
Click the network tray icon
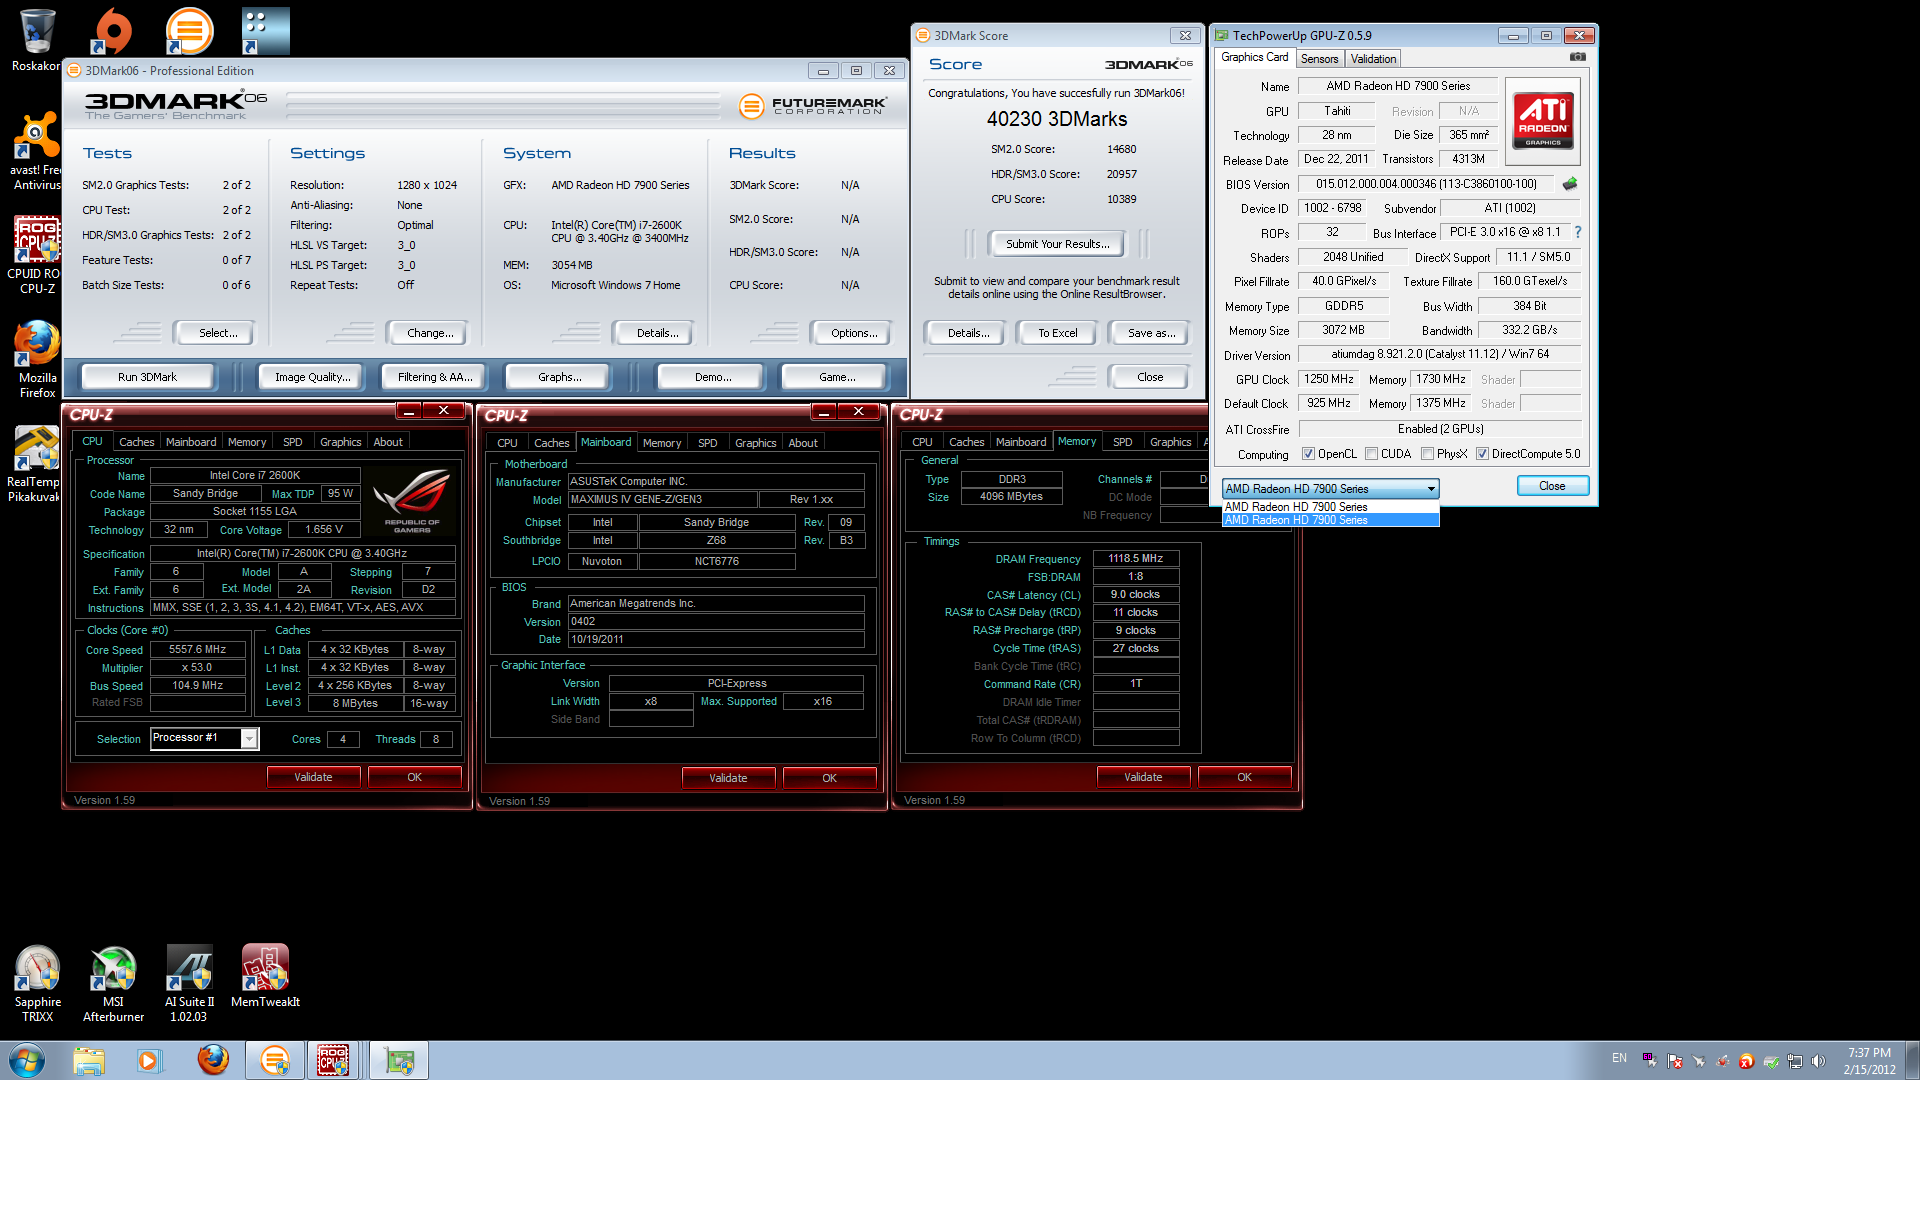pos(1795,1061)
